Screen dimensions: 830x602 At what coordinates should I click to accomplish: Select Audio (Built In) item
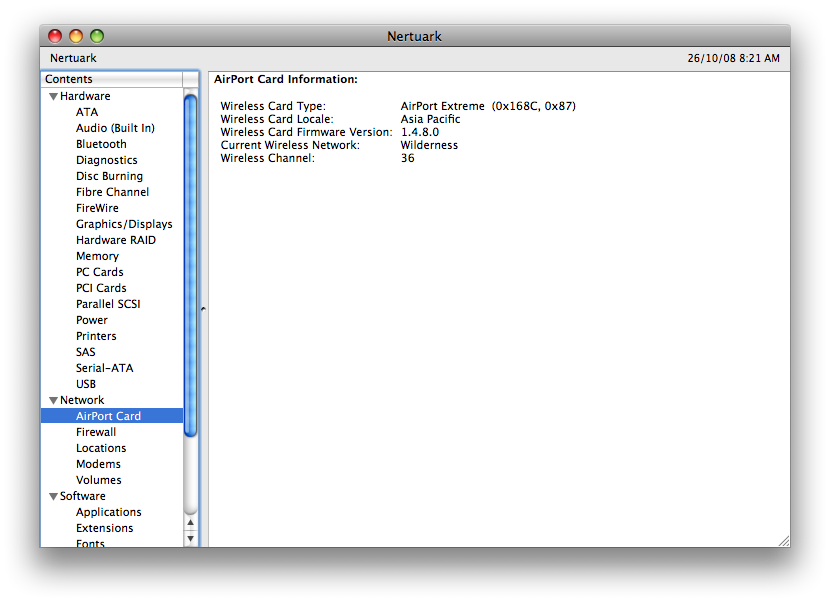(x=115, y=128)
